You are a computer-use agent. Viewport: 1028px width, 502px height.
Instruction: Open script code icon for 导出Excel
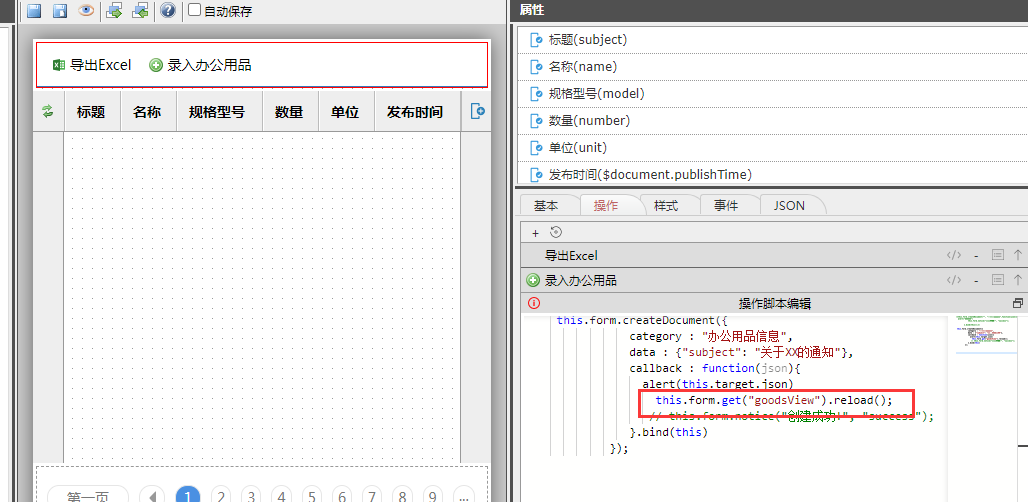tap(954, 256)
